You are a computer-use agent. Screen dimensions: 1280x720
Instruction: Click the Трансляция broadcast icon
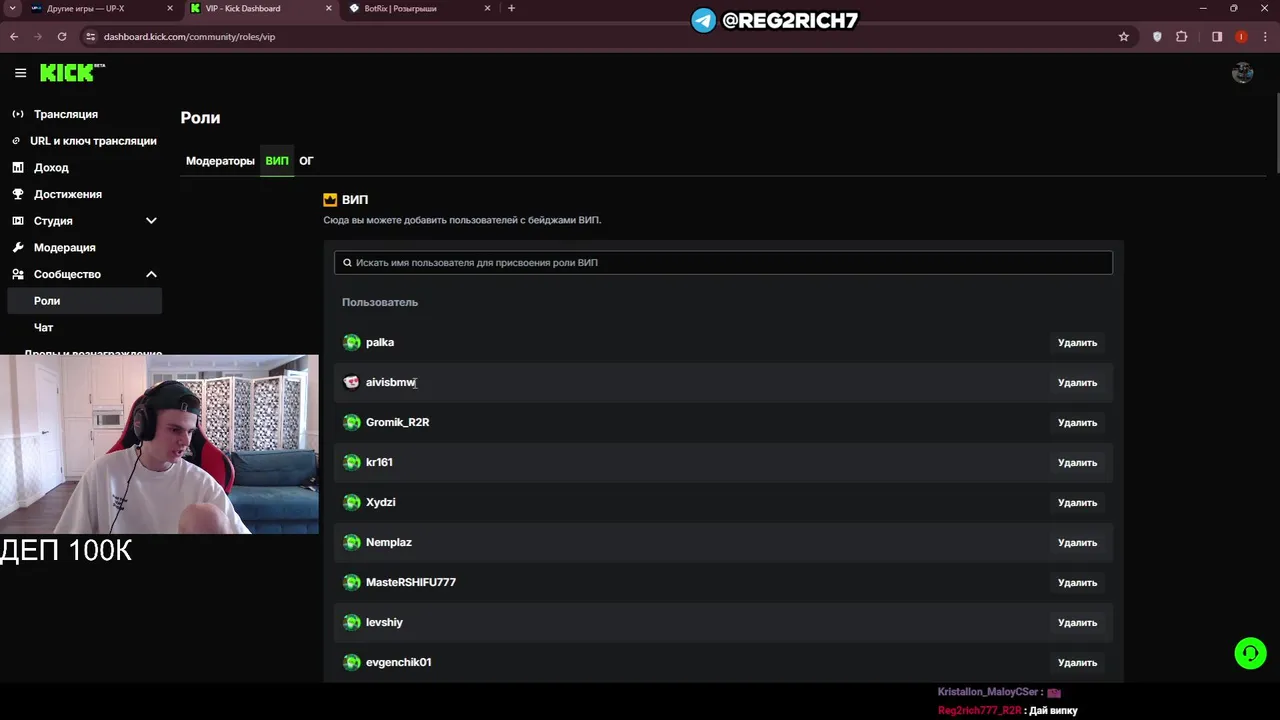[18, 114]
